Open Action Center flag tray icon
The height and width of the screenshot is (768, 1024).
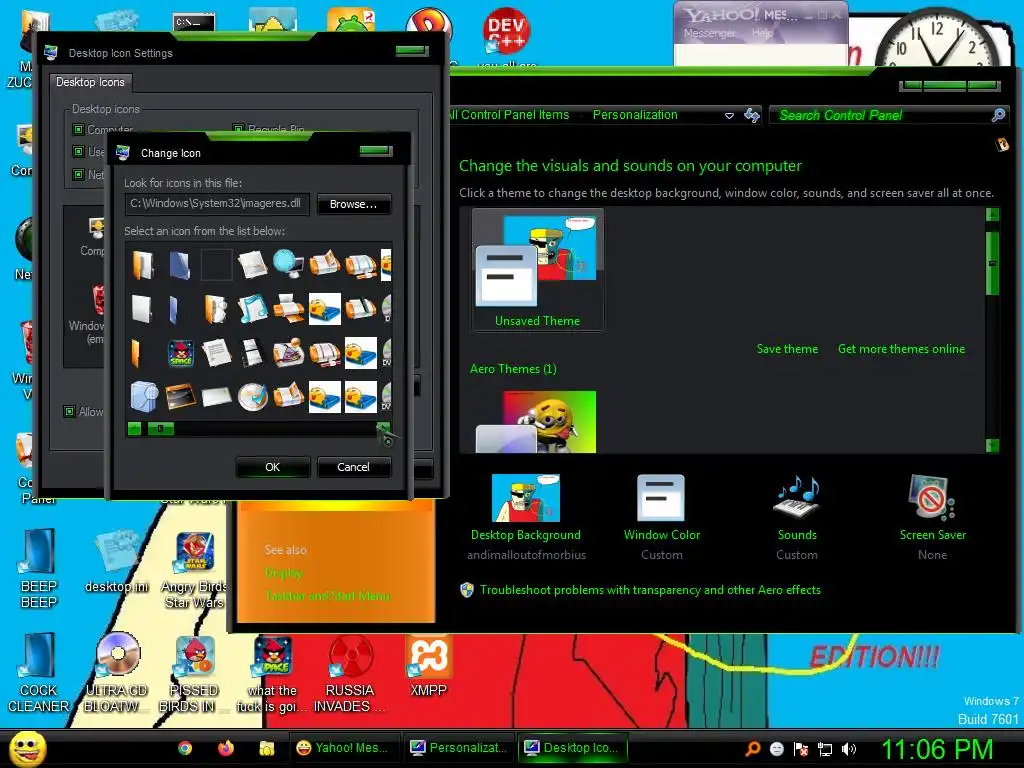pos(801,749)
